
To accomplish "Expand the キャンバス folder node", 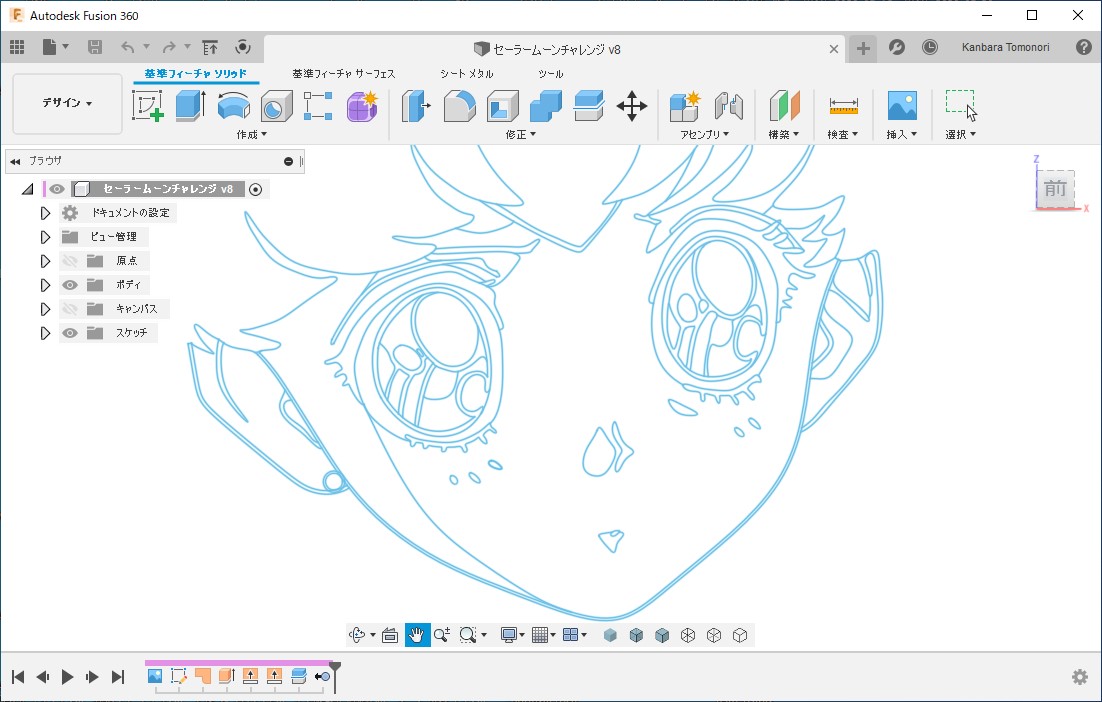I will 45,308.
